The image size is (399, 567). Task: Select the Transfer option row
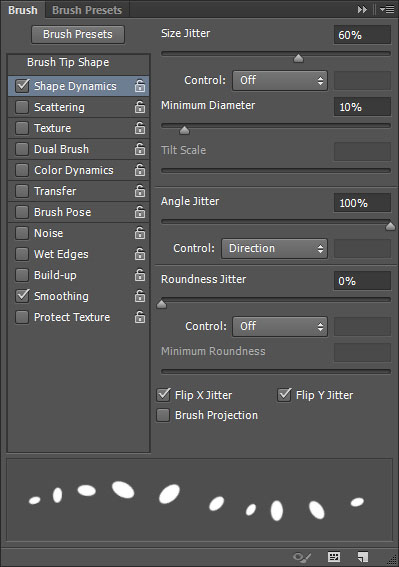(78, 191)
